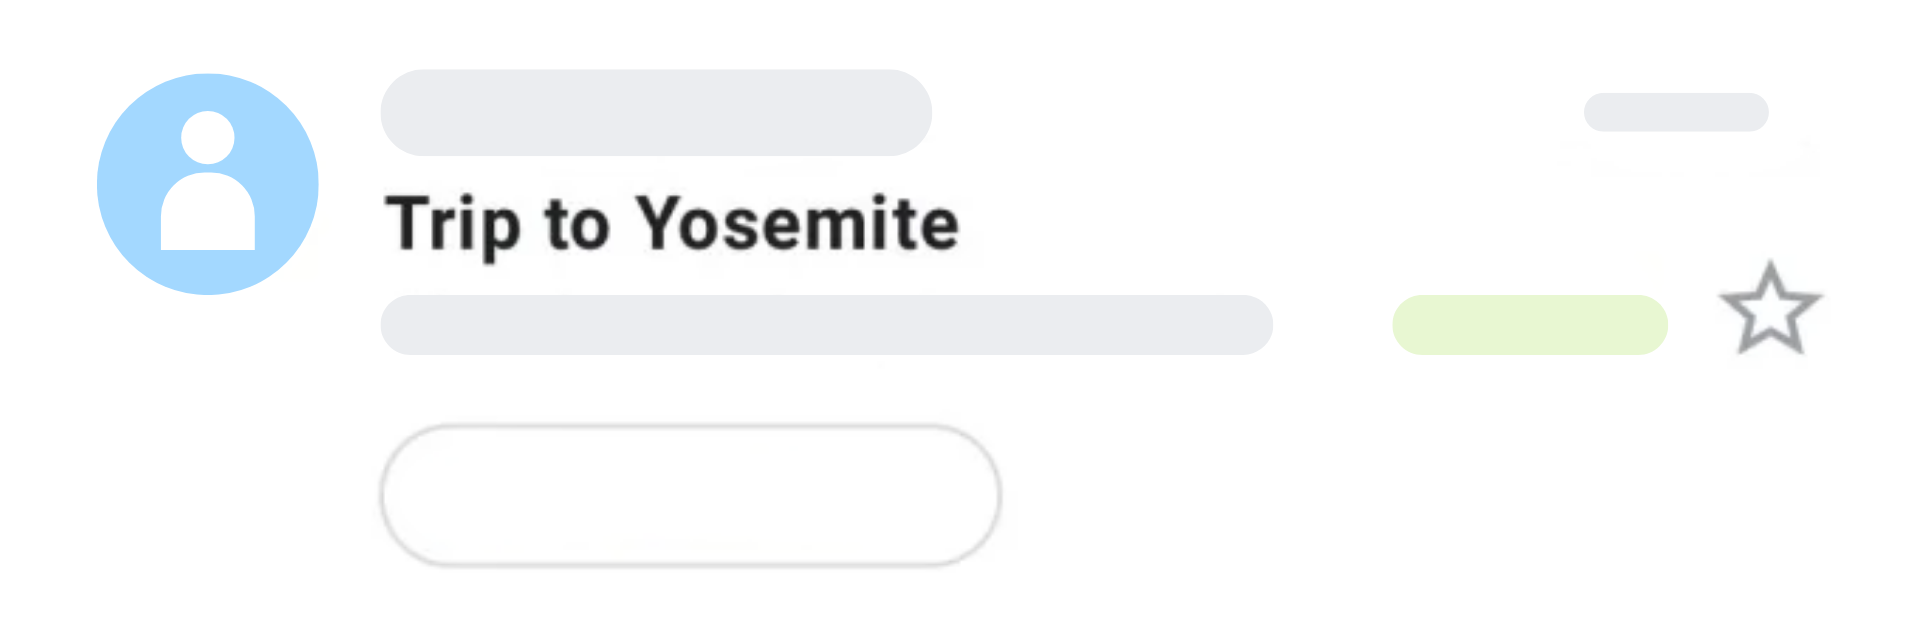Click the small gray date placeholder
The image size is (1920, 633).
pos(1676,112)
